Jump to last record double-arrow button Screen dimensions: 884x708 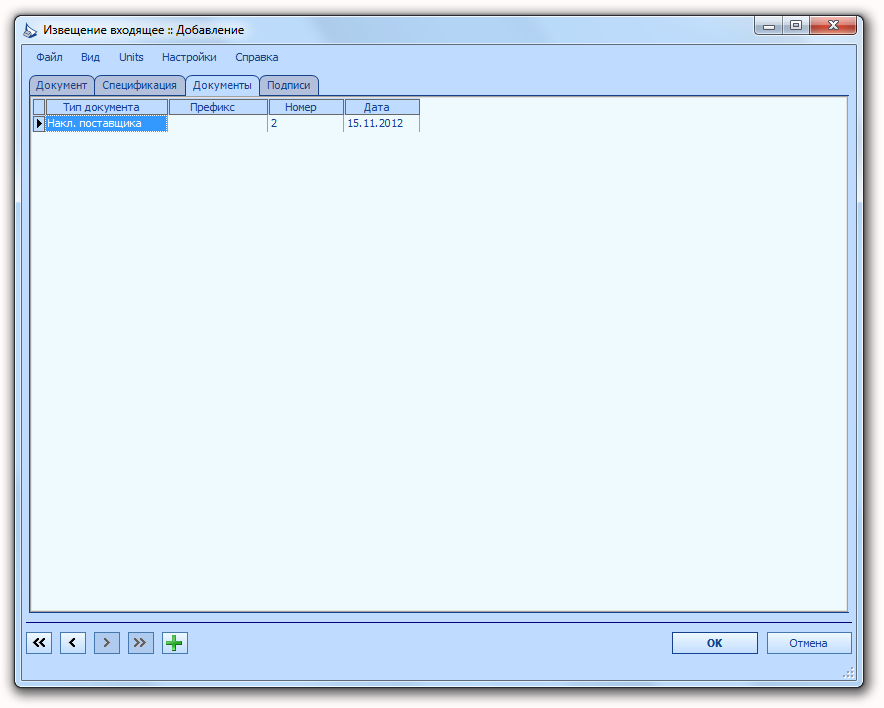click(140, 643)
